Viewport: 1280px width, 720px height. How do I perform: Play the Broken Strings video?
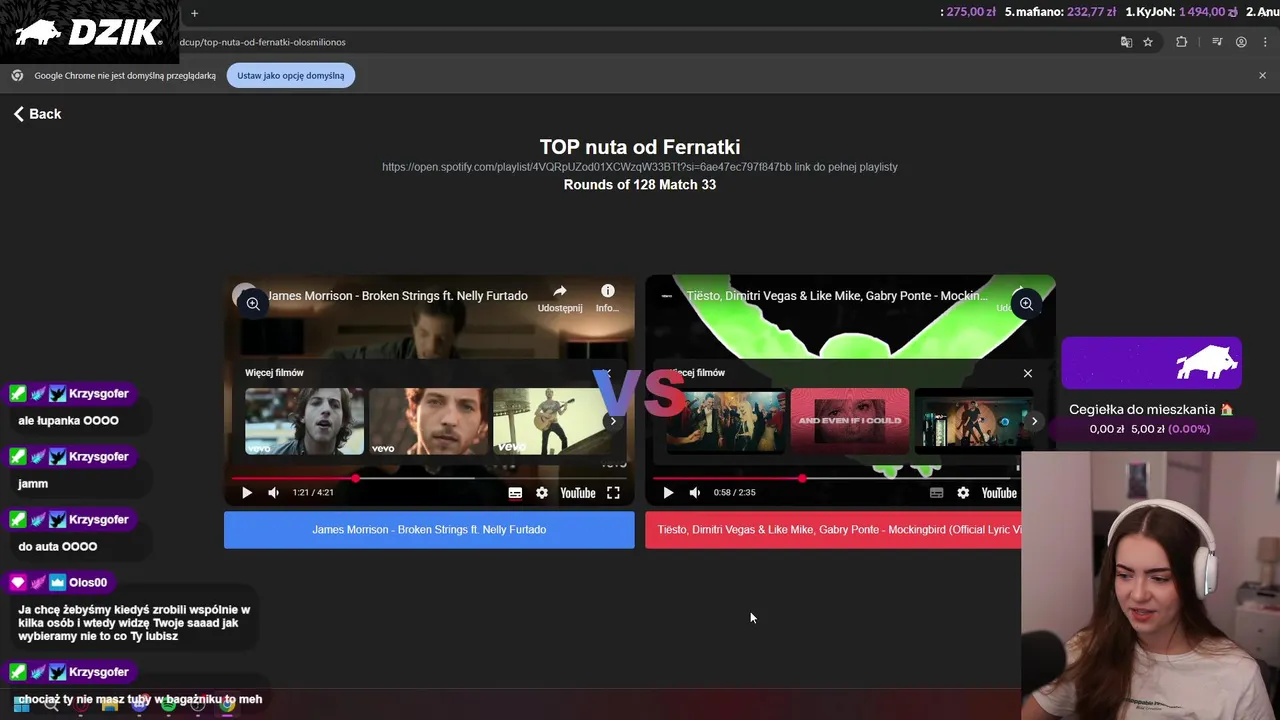[x=247, y=493]
